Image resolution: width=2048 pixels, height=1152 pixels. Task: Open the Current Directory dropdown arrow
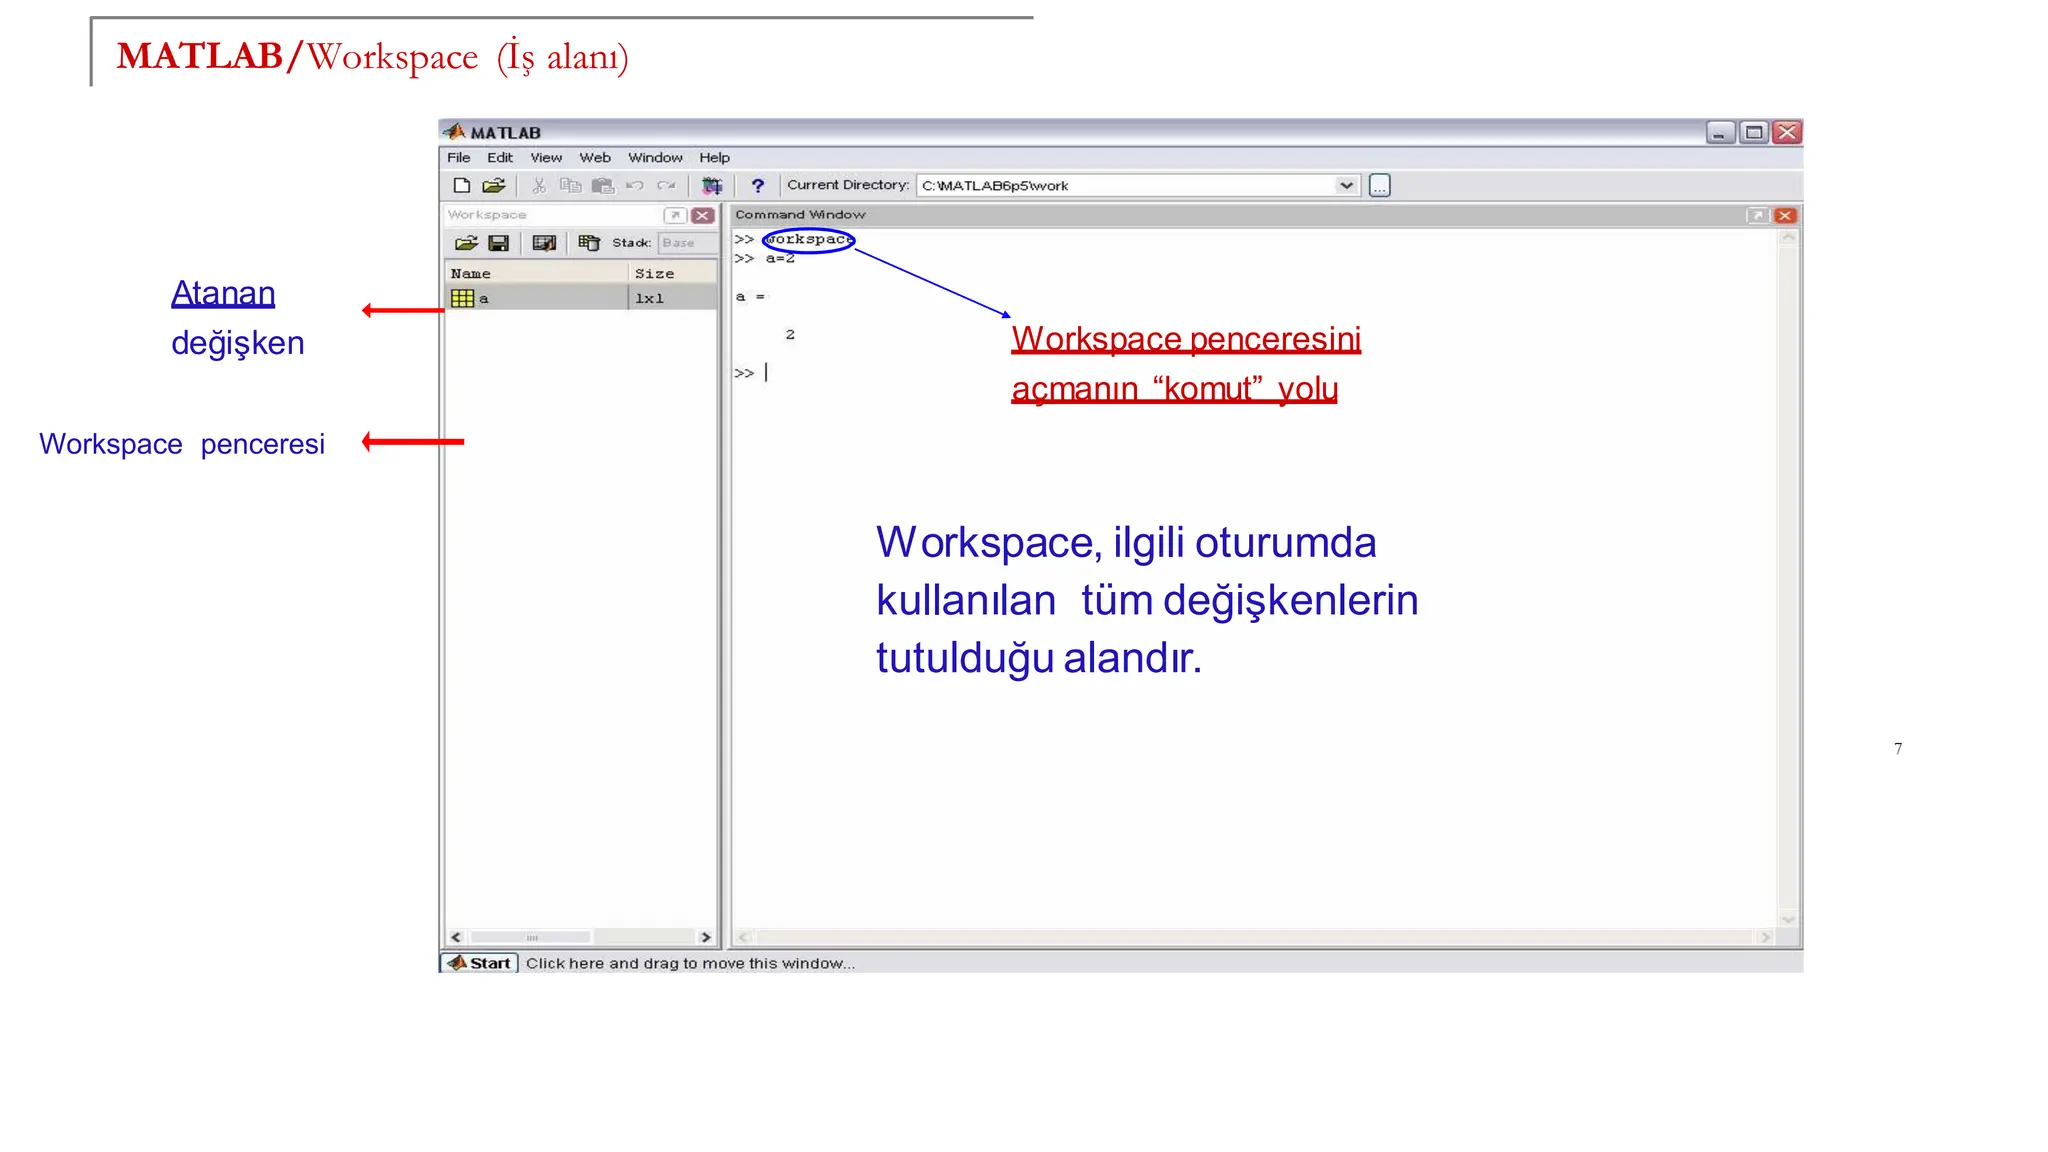point(1346,185)
